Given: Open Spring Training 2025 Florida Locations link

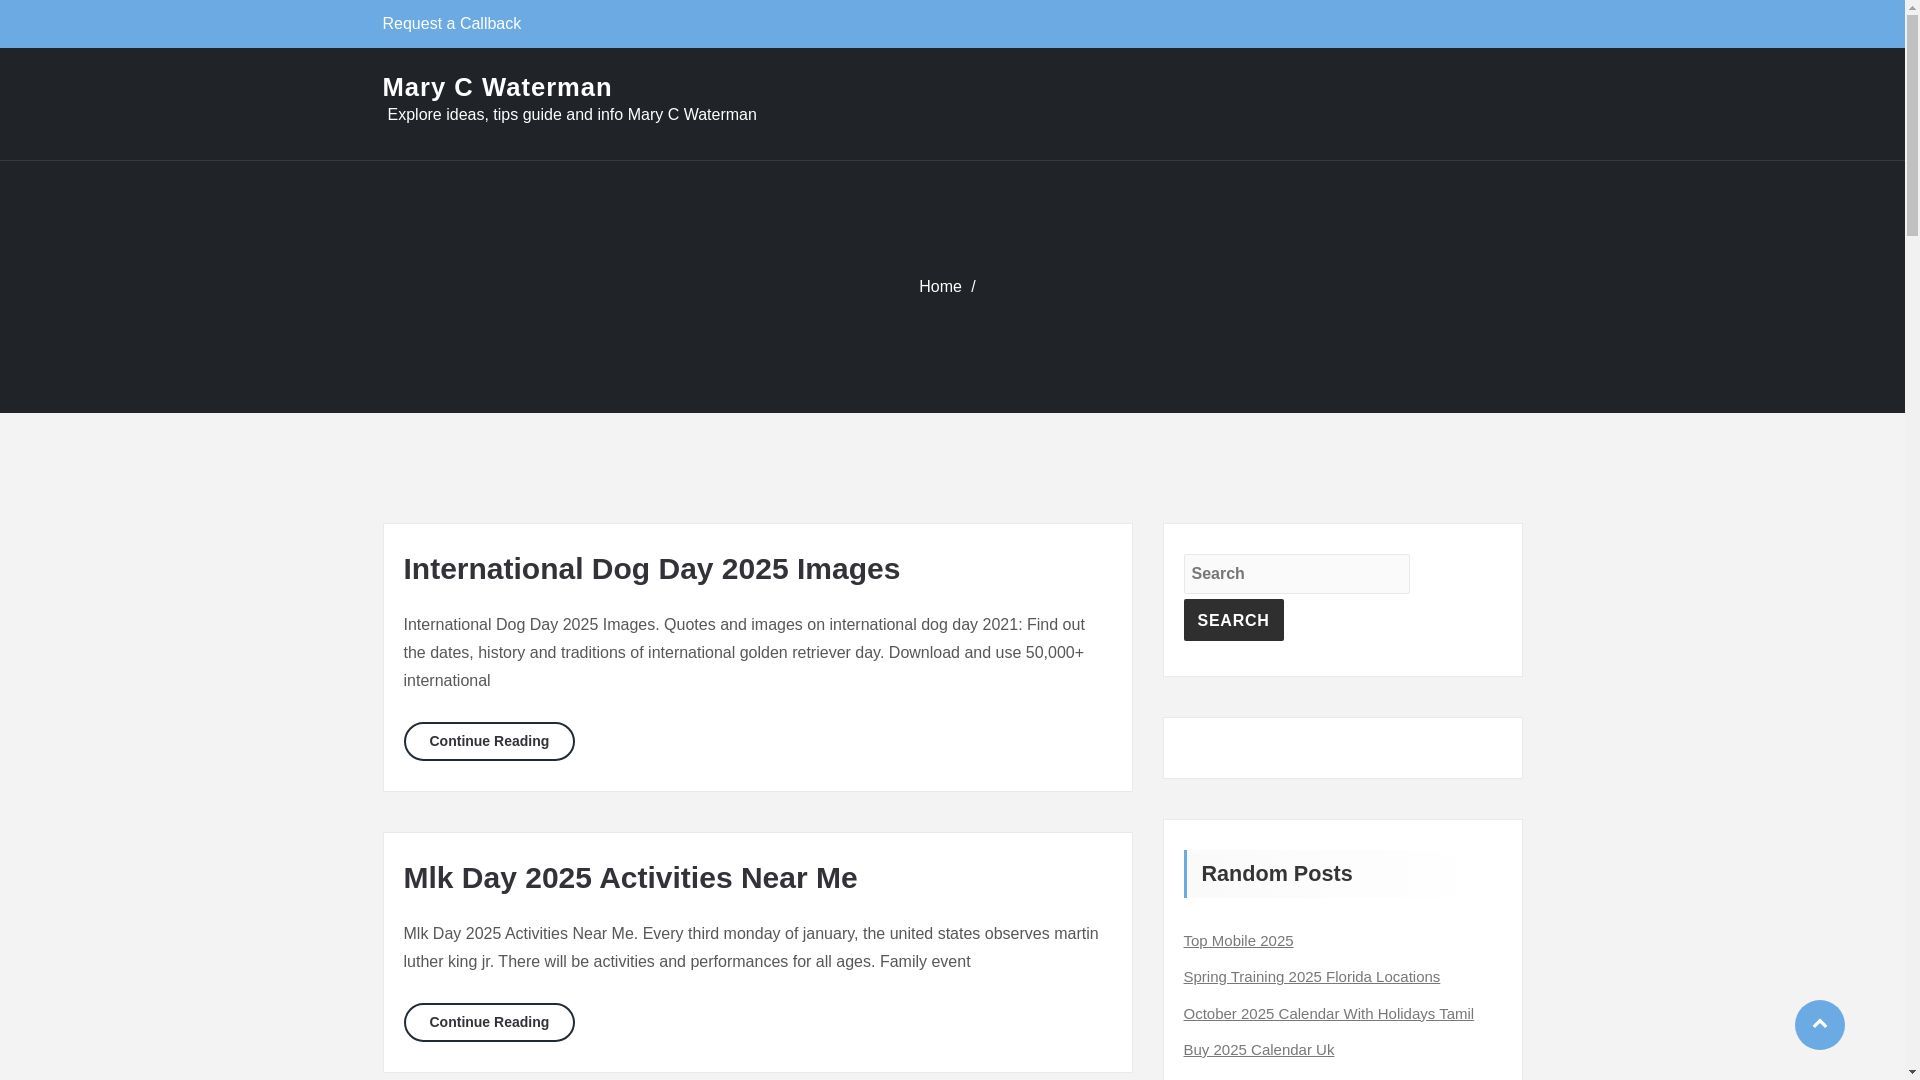Looking at the screenshot, I should (x=1311, y=976).
